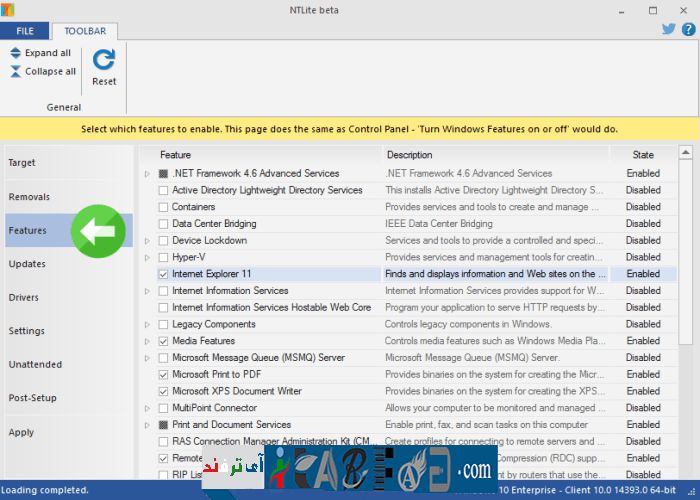Go to the Removals page in the sidebar
700x500 pixels.
point(29,197)
